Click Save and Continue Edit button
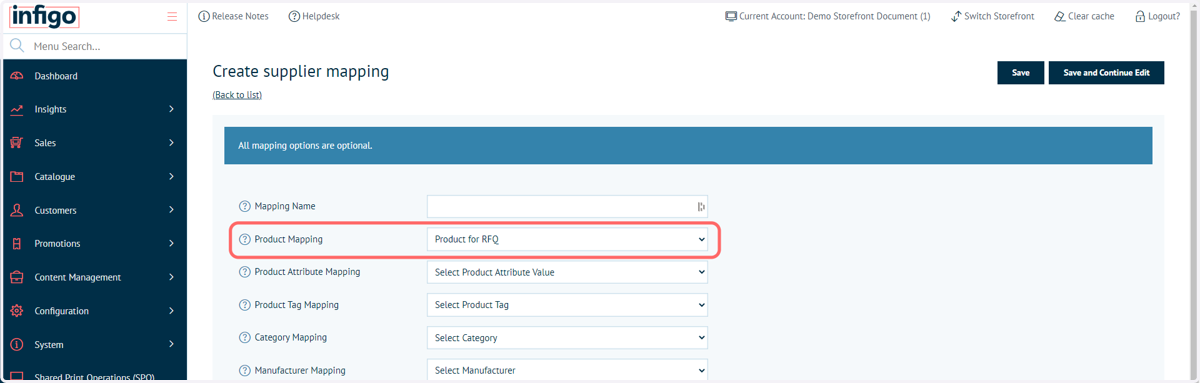This screenshot has width=1200, height=383. point(1106,73)
